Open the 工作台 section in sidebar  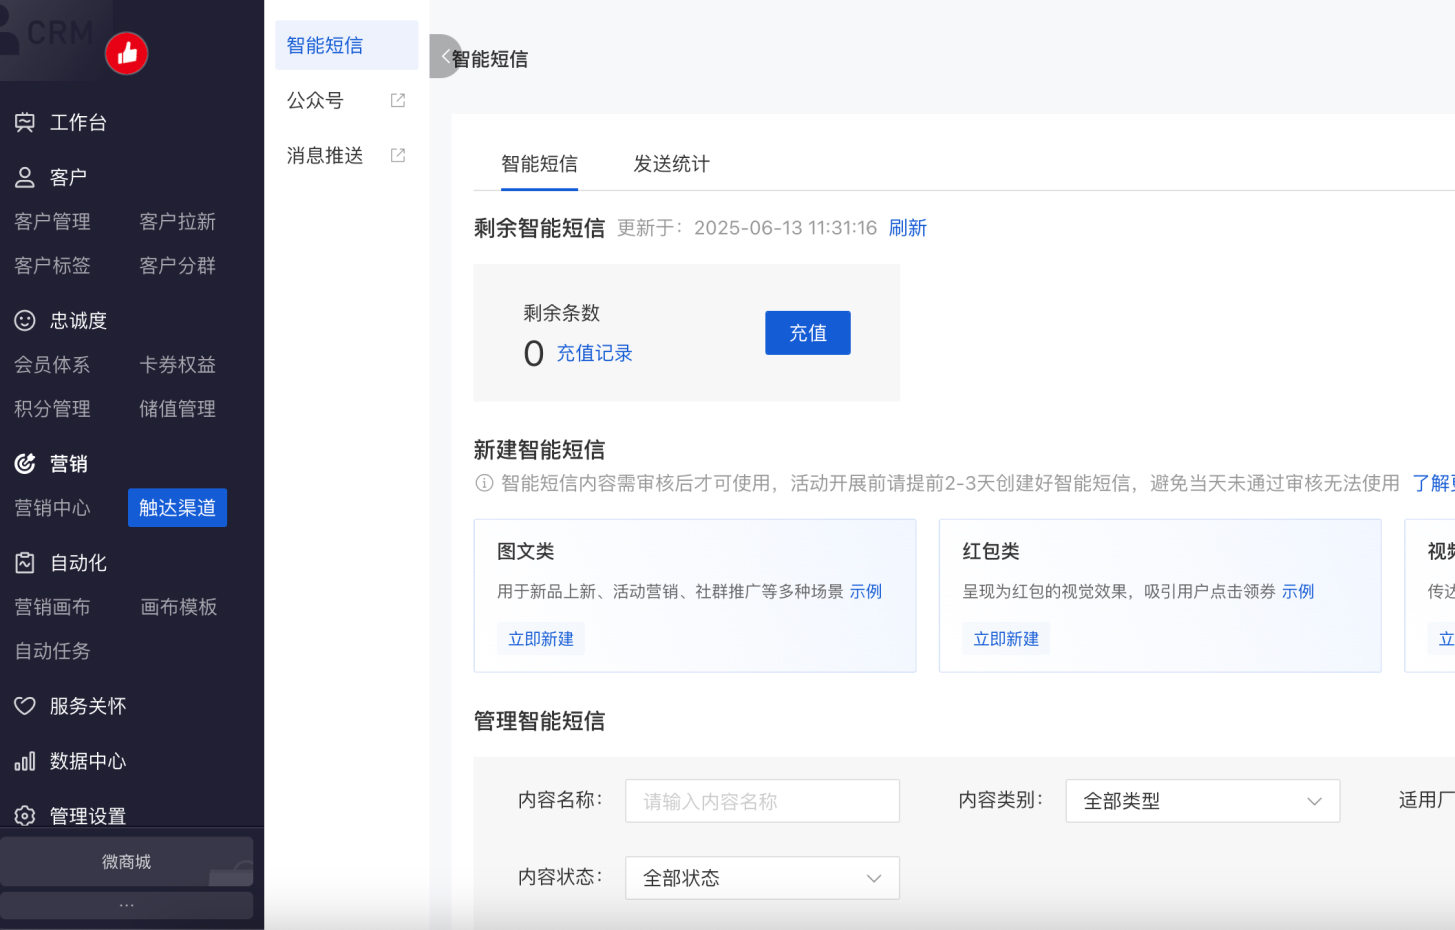point(25,121)
